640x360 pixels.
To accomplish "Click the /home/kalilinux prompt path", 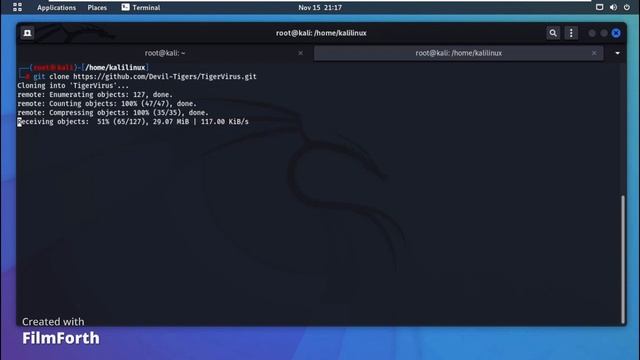I will (115, 67).
